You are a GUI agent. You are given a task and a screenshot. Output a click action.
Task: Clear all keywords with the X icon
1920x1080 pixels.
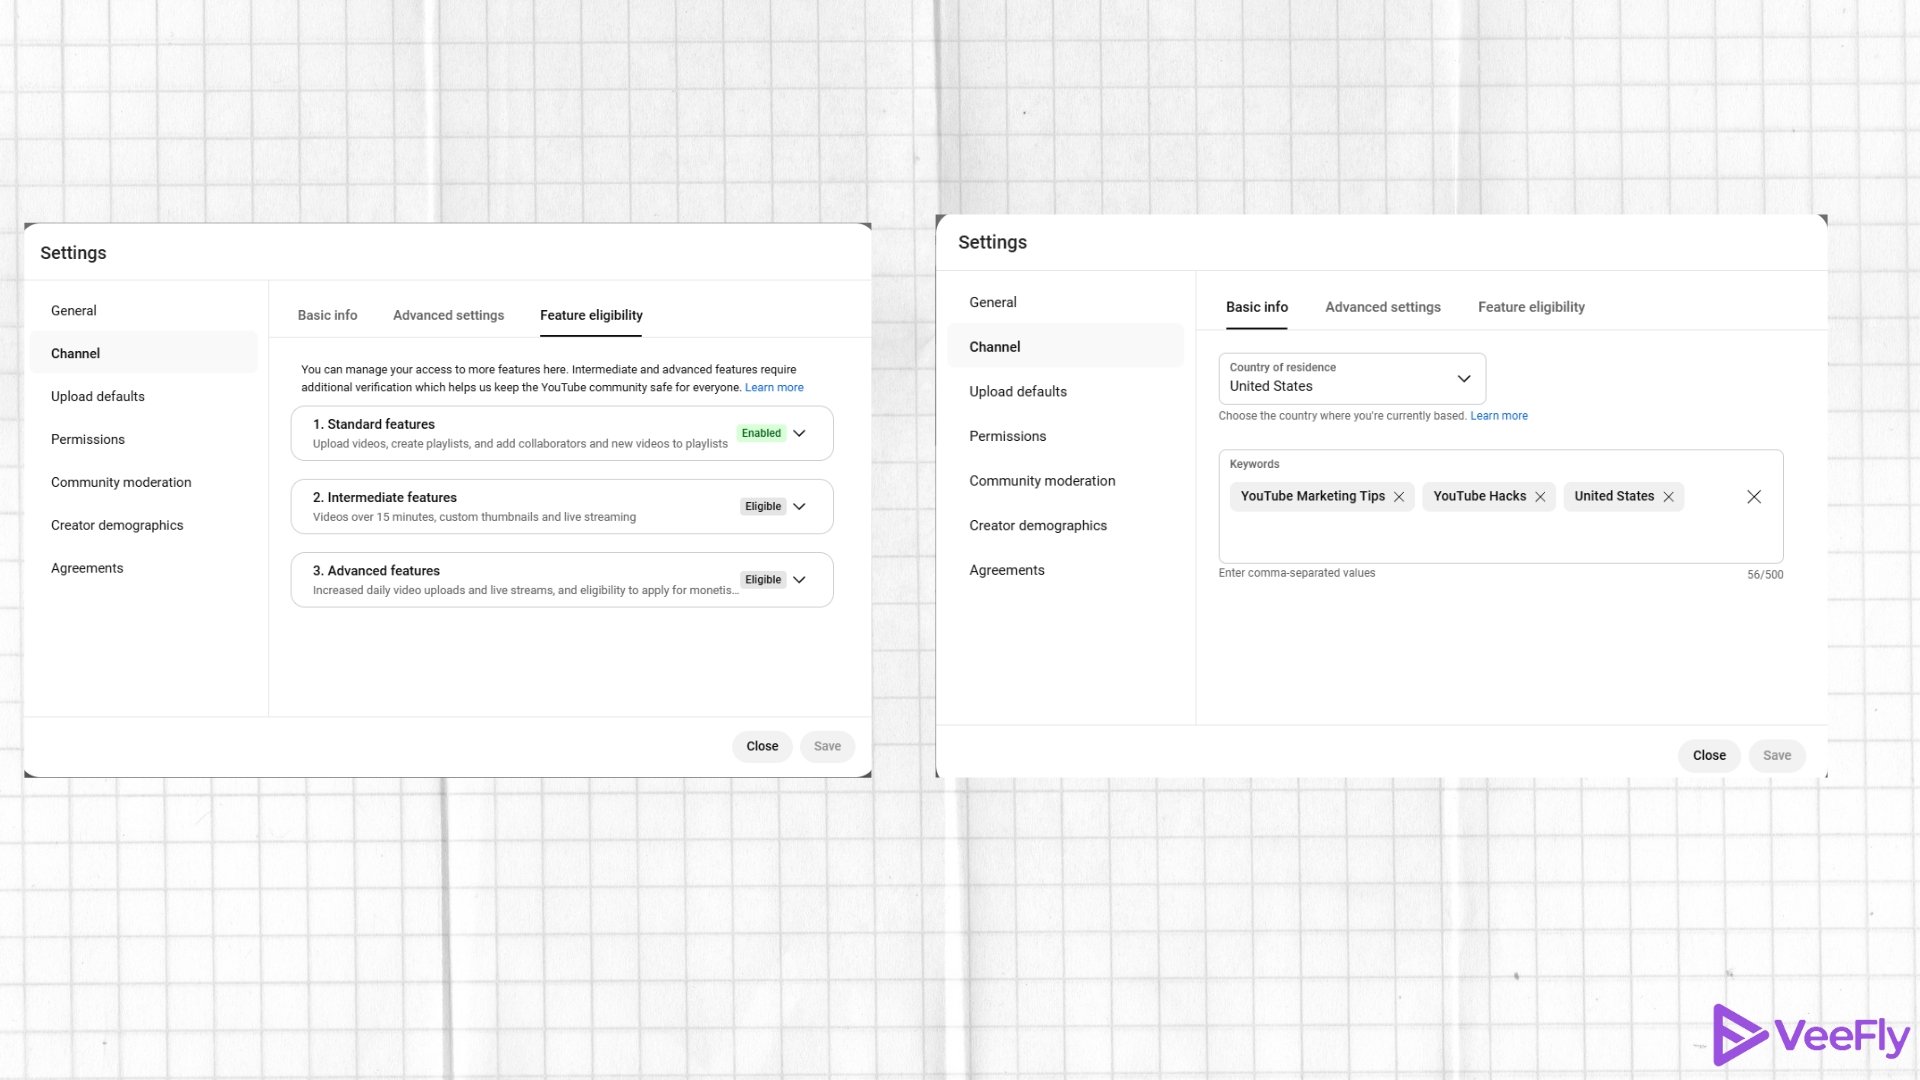pyautogui.click(x=1754, y=497)
